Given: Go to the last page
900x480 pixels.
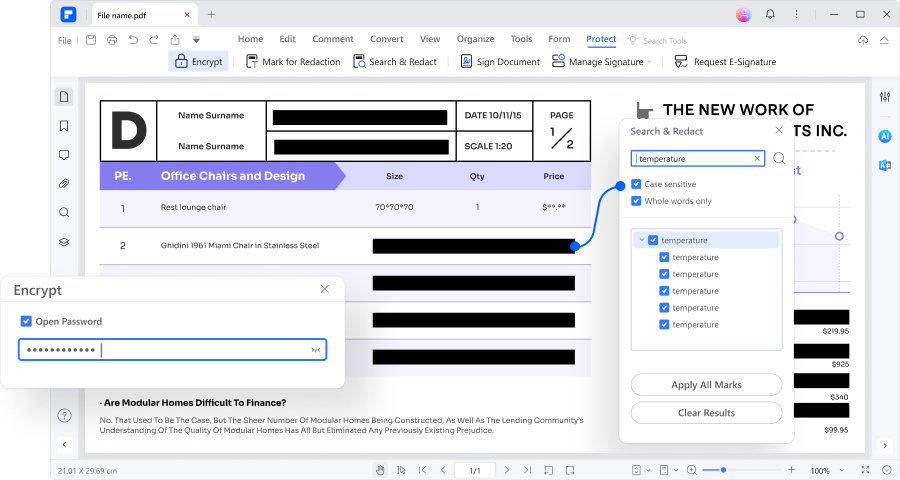Looking at the screenshot, I should [527, 470].
